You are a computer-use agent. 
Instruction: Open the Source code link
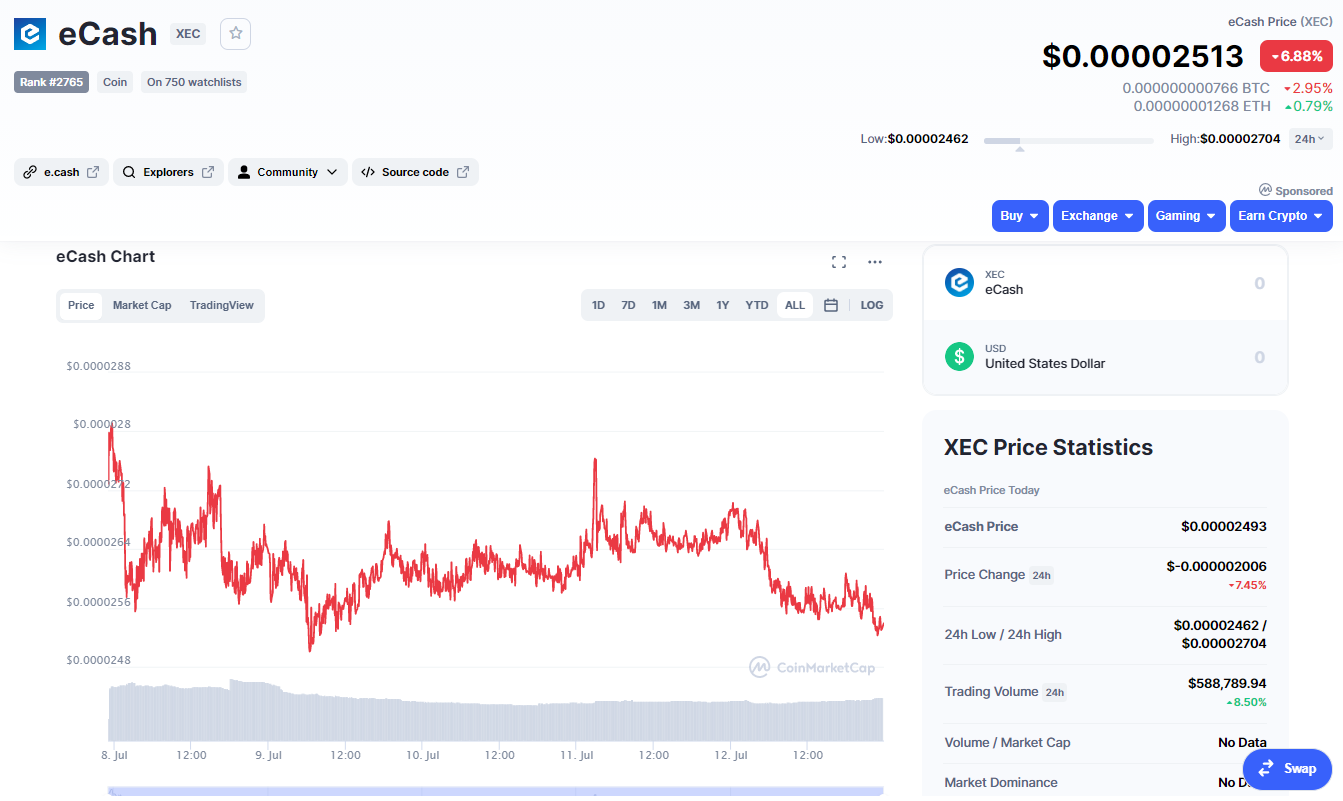(415, 172)
